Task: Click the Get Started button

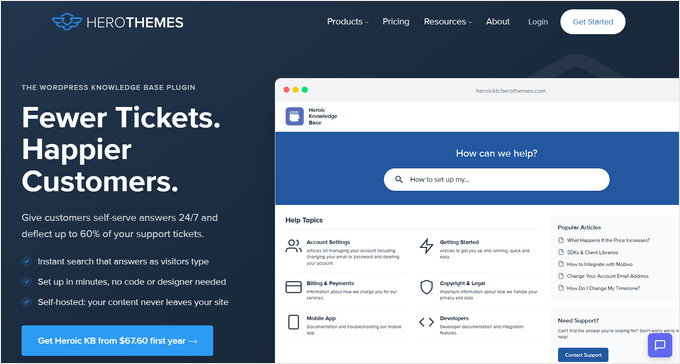Action: (592, 22)
